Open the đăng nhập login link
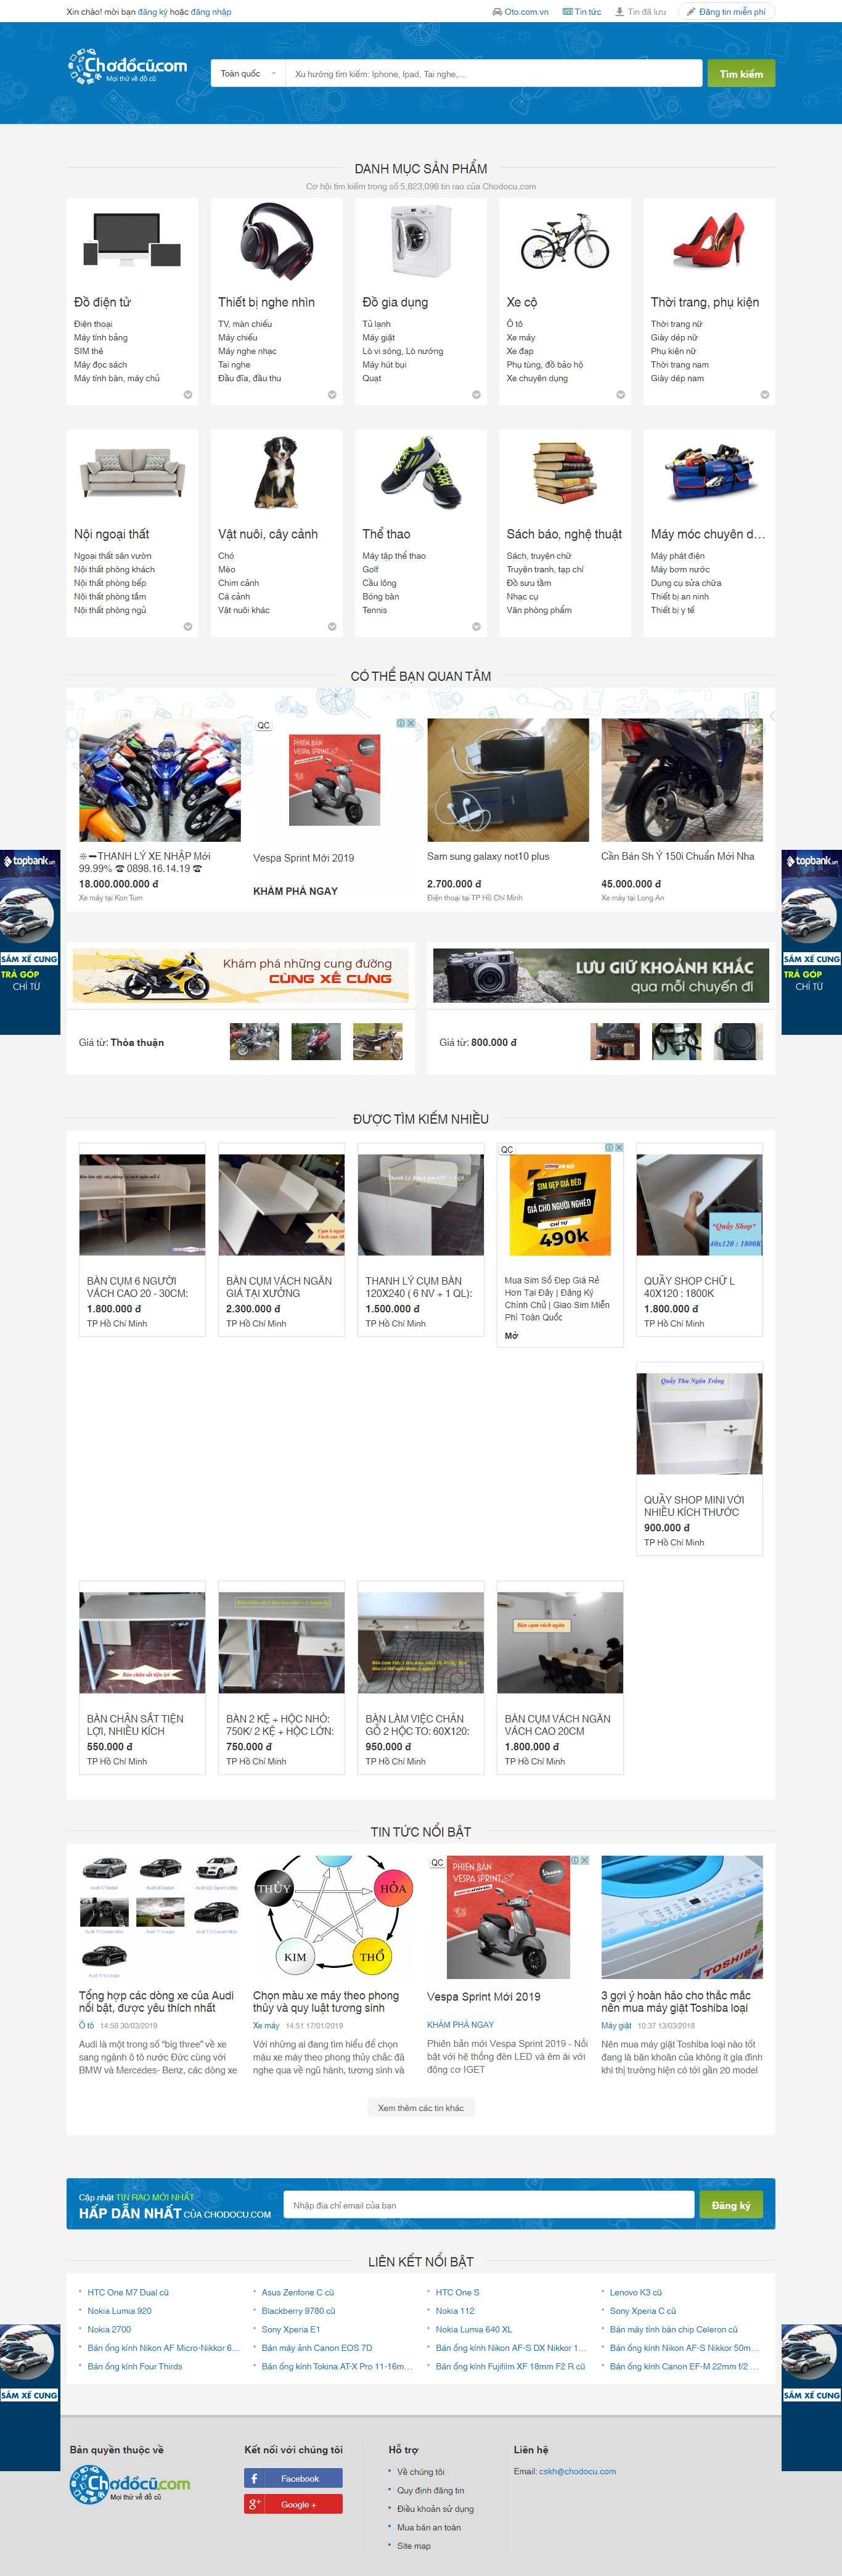Viewport: 842px width, 2576px height. [x=211, y=12]
